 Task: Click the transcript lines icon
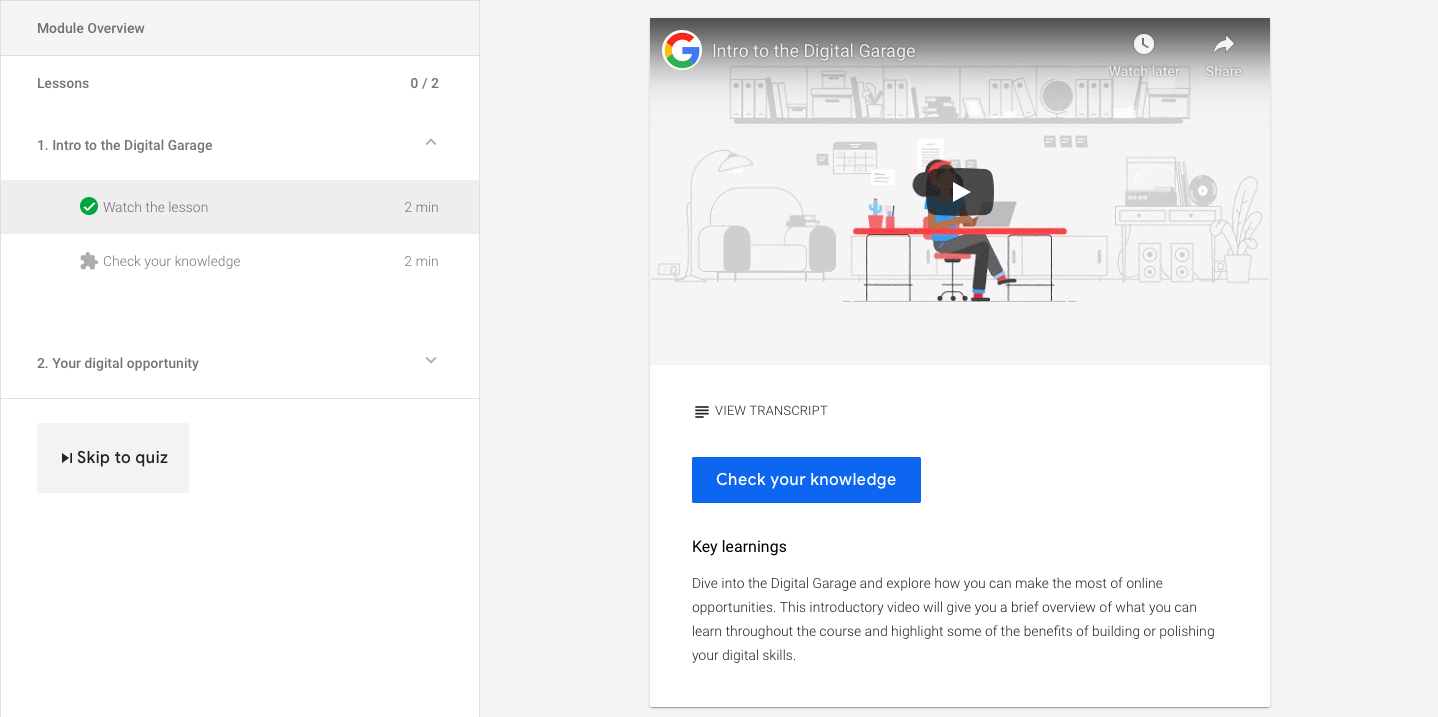[x=701, y=411]
